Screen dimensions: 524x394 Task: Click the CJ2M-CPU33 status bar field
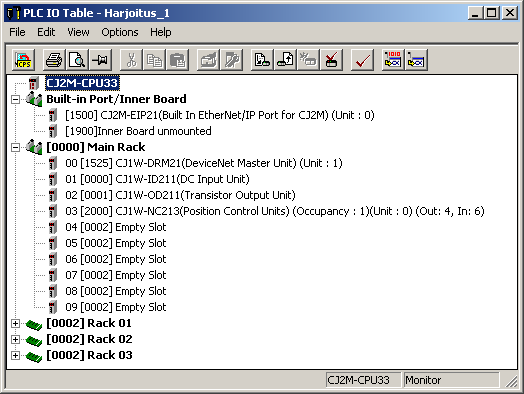click(364, 380)
